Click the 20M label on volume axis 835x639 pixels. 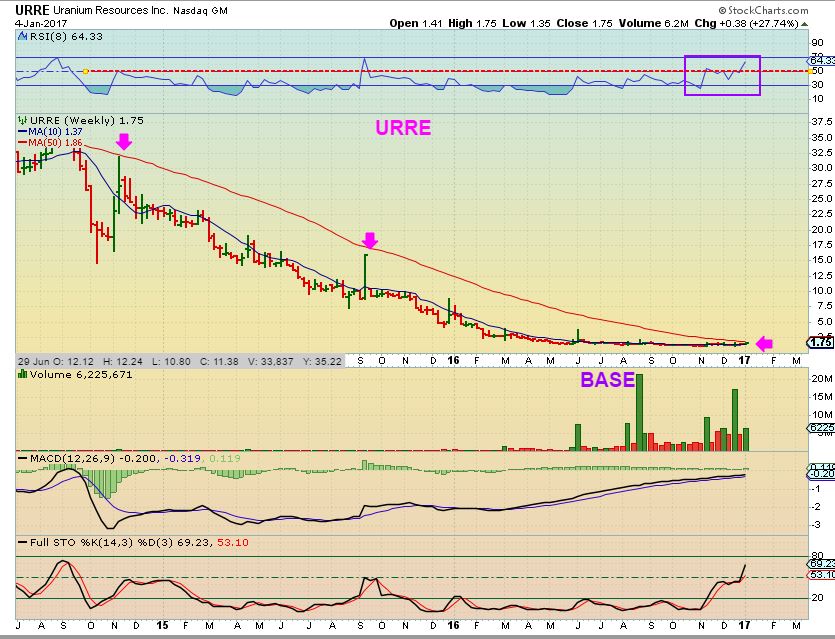pyautogui.click(x=821, y=379)
